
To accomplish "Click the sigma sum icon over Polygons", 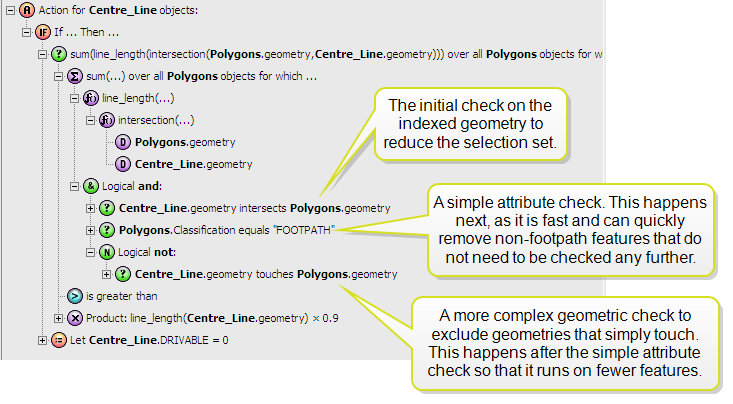I will [74, 76].
